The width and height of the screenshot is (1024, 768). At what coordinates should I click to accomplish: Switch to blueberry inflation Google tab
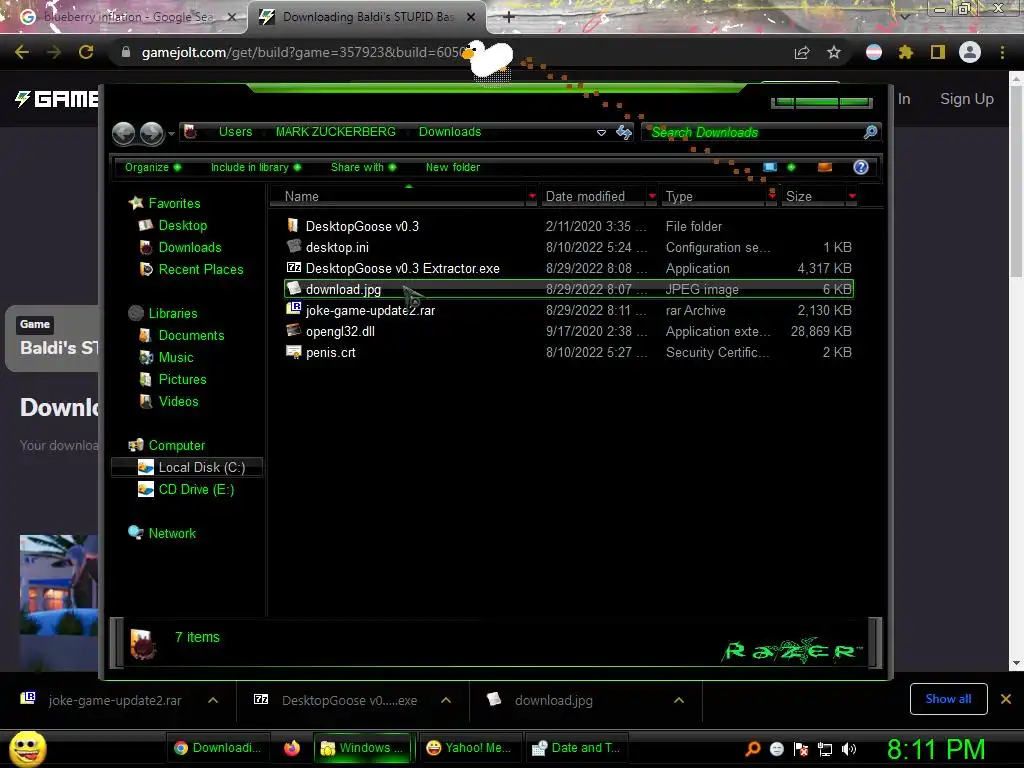tap(124, 17)
